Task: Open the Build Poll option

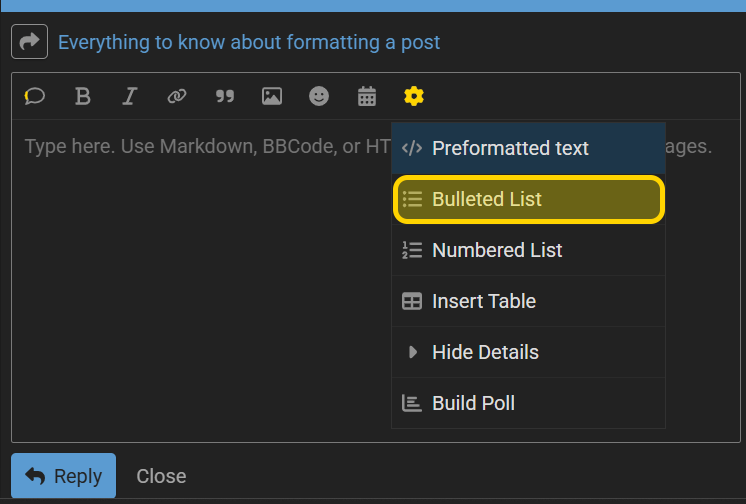Action: [x=528, y=403]
